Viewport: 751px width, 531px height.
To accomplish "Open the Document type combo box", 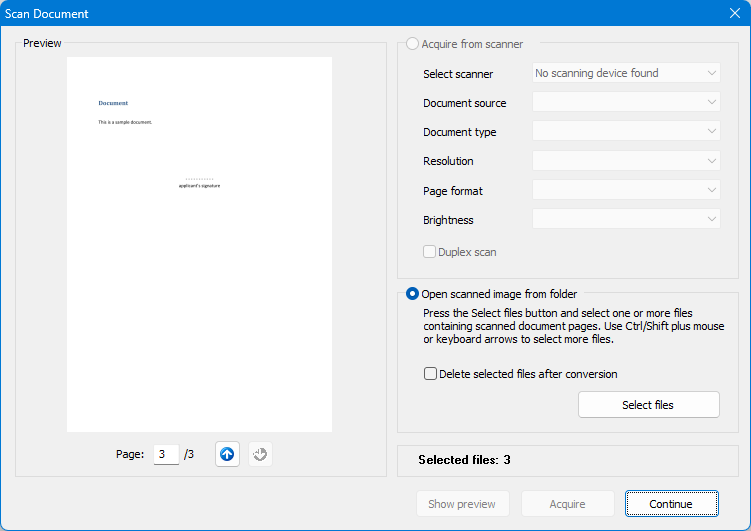I will [626, 132].
